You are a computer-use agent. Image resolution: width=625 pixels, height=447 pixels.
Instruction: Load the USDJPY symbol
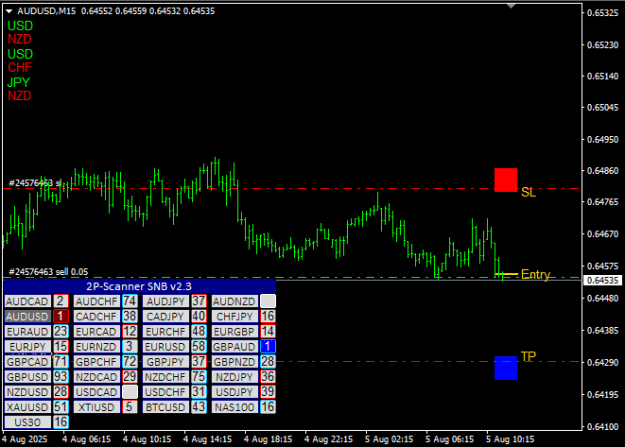(x=235, y=392)
